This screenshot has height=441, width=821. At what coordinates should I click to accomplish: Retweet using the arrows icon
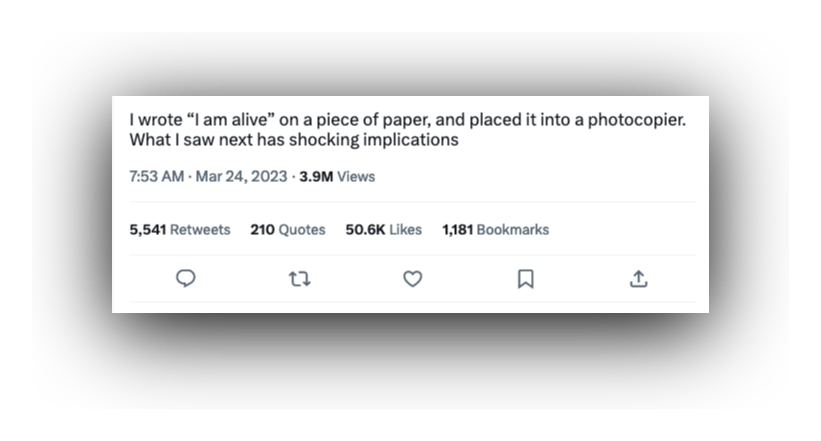299,279
